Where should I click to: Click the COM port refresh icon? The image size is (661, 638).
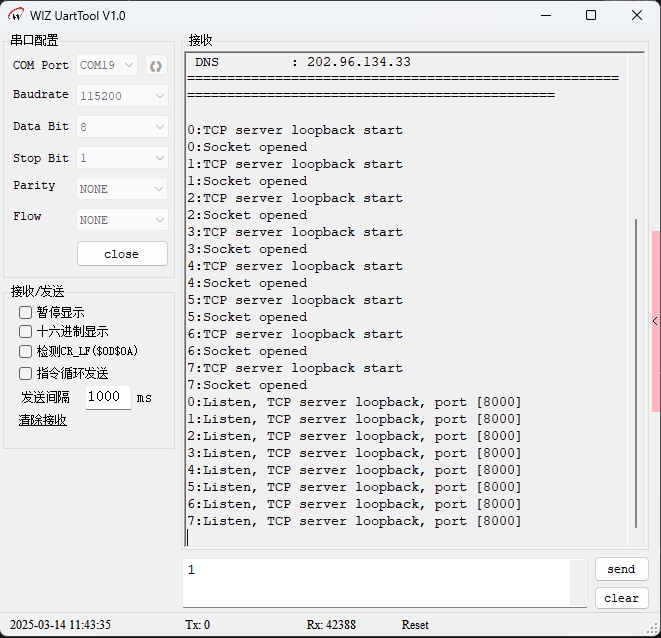155,66
